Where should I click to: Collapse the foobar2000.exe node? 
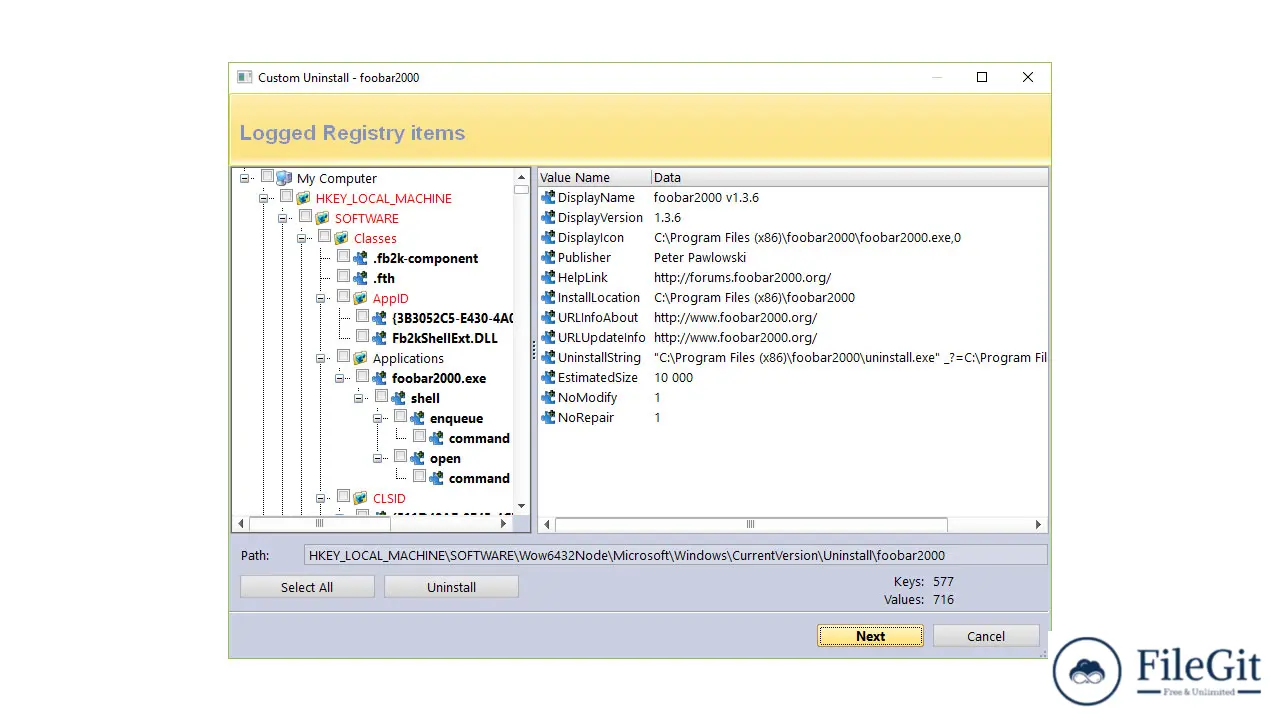340,378
